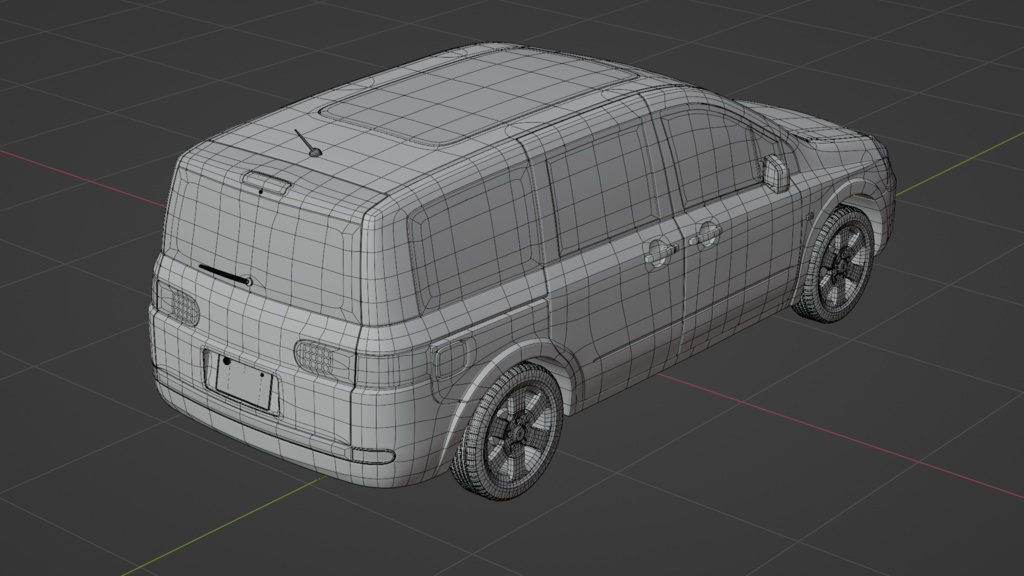Click the high-mount brake light above the rear window
The width and height of the screenshot is (1024, 576).
click(x=265, y=181)
